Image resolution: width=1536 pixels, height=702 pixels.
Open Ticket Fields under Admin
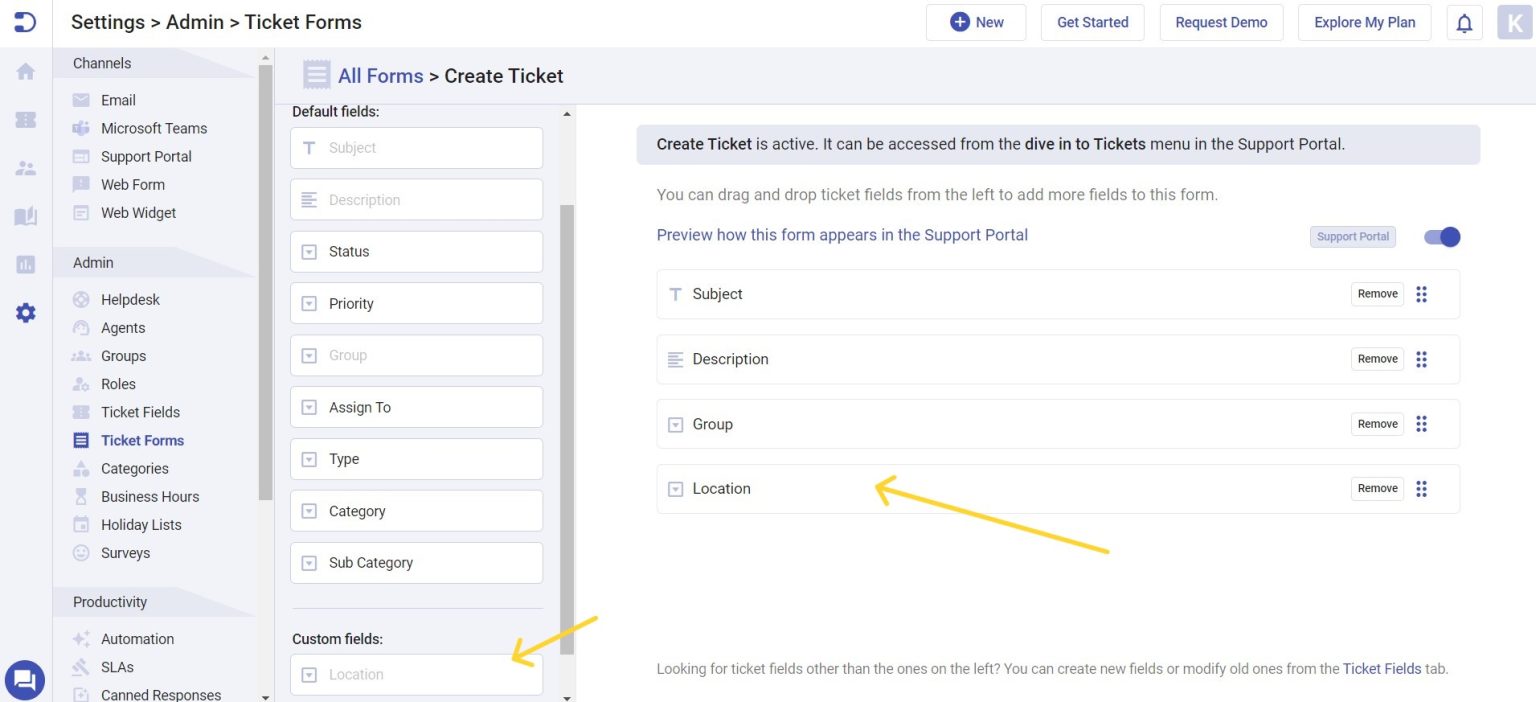pos(140,412)
